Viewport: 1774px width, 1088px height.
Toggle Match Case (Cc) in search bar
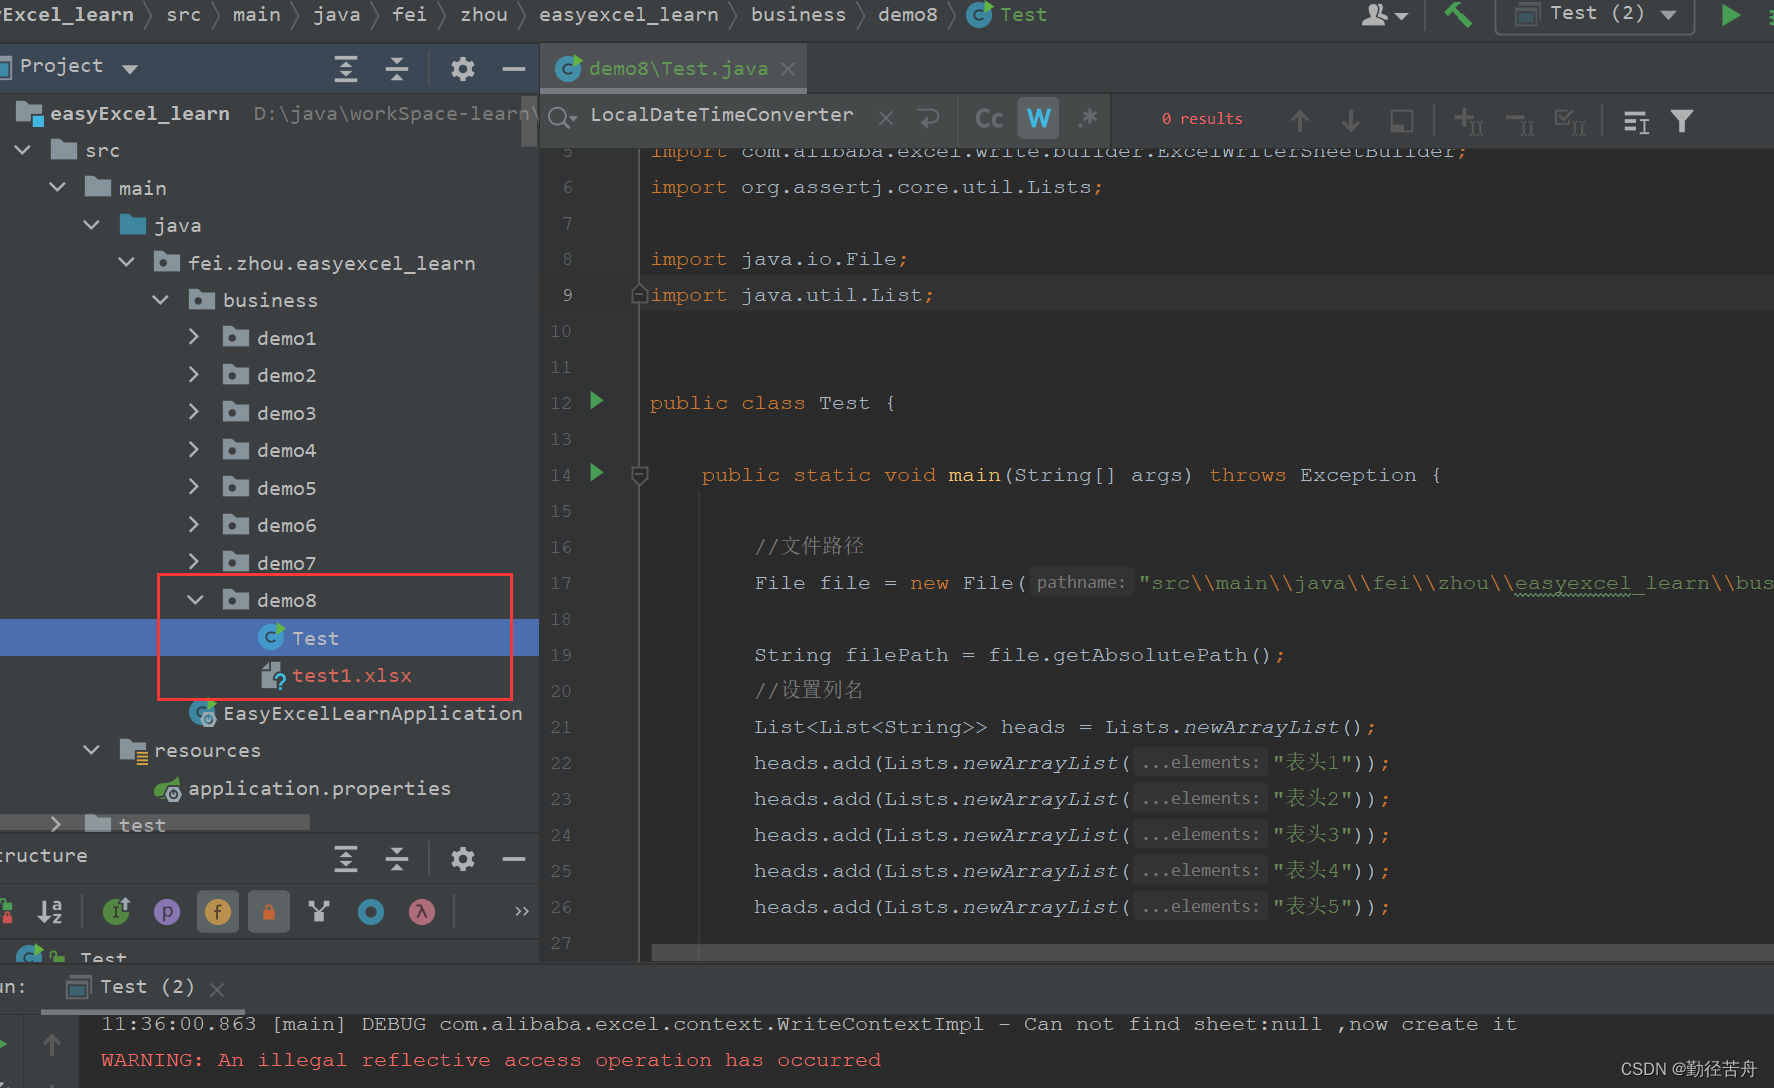[x=989, y=118]
